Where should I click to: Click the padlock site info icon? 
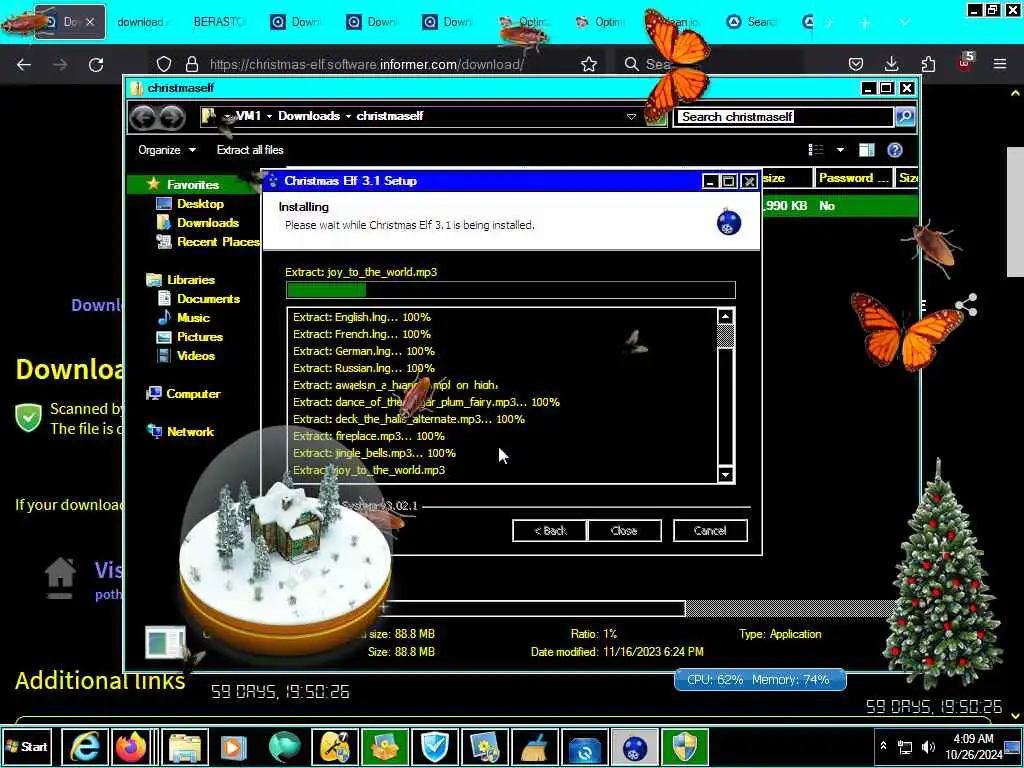191,64
